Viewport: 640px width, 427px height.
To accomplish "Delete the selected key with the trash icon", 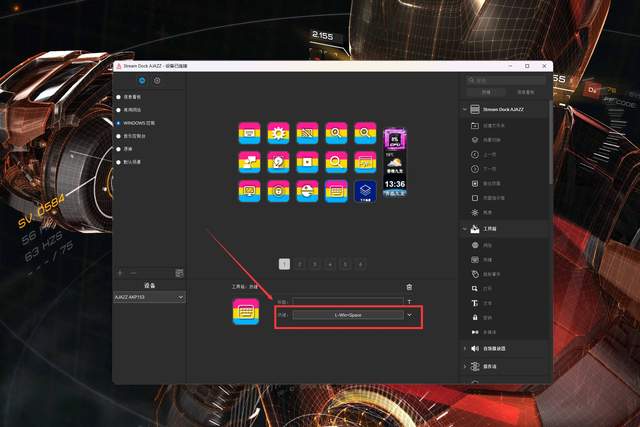I will (x=409, y=287).
